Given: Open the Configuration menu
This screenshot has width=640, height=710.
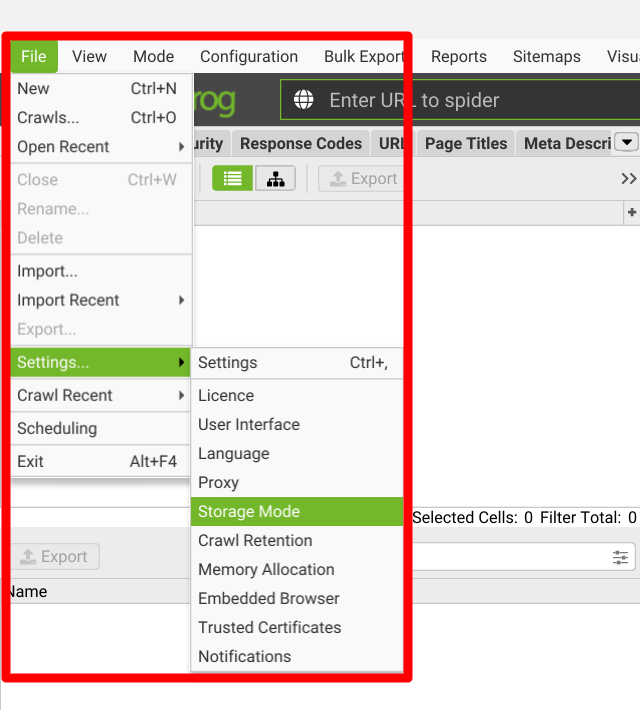Looking at the screenshot, I should coord(249,57).
